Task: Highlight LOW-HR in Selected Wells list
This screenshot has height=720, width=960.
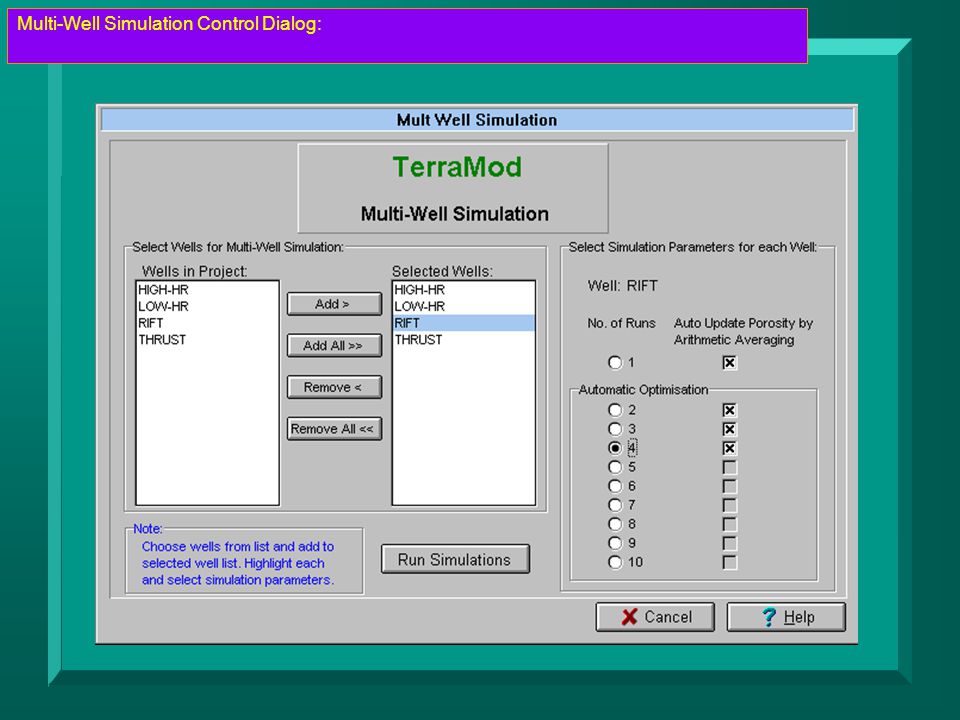Action: coord(463,306)
